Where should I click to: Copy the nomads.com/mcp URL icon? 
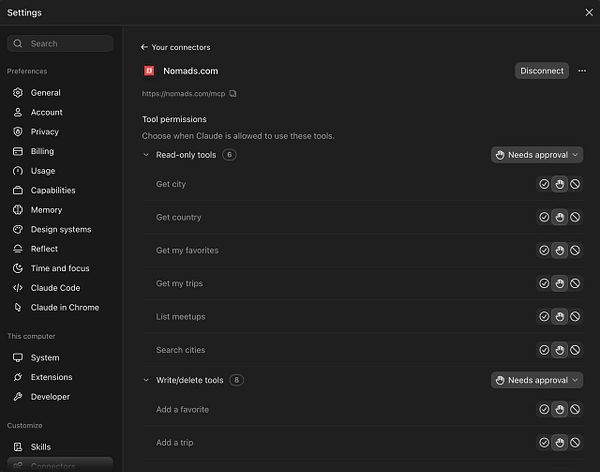point(233,93)
